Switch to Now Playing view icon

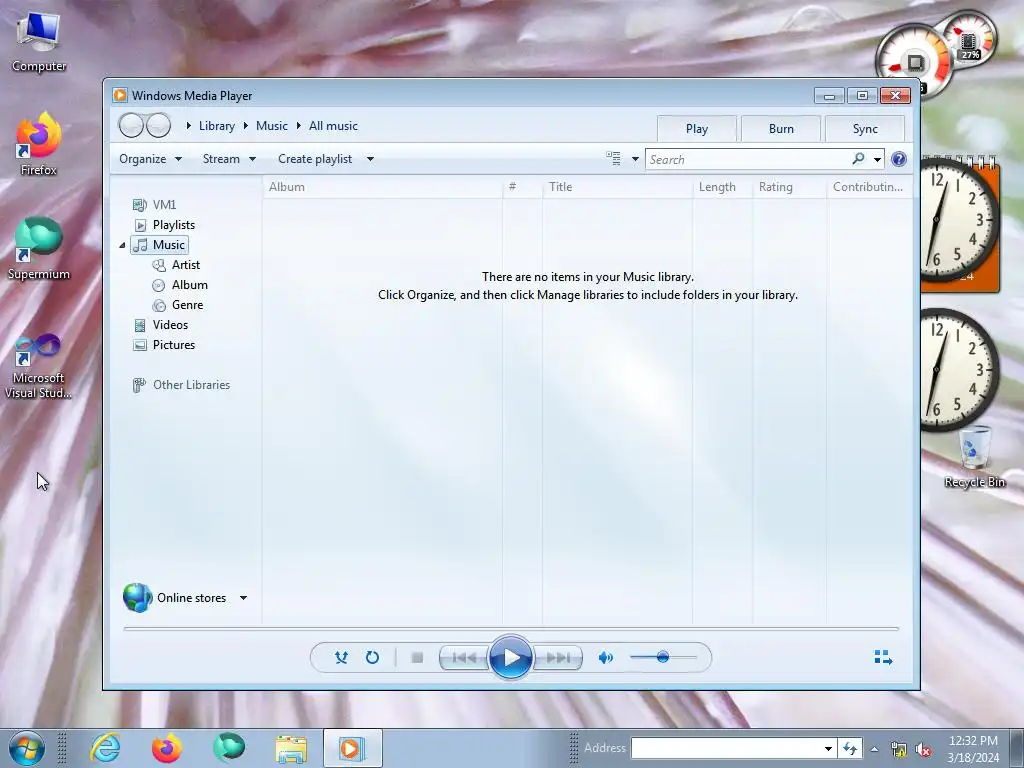pos(883,657)
